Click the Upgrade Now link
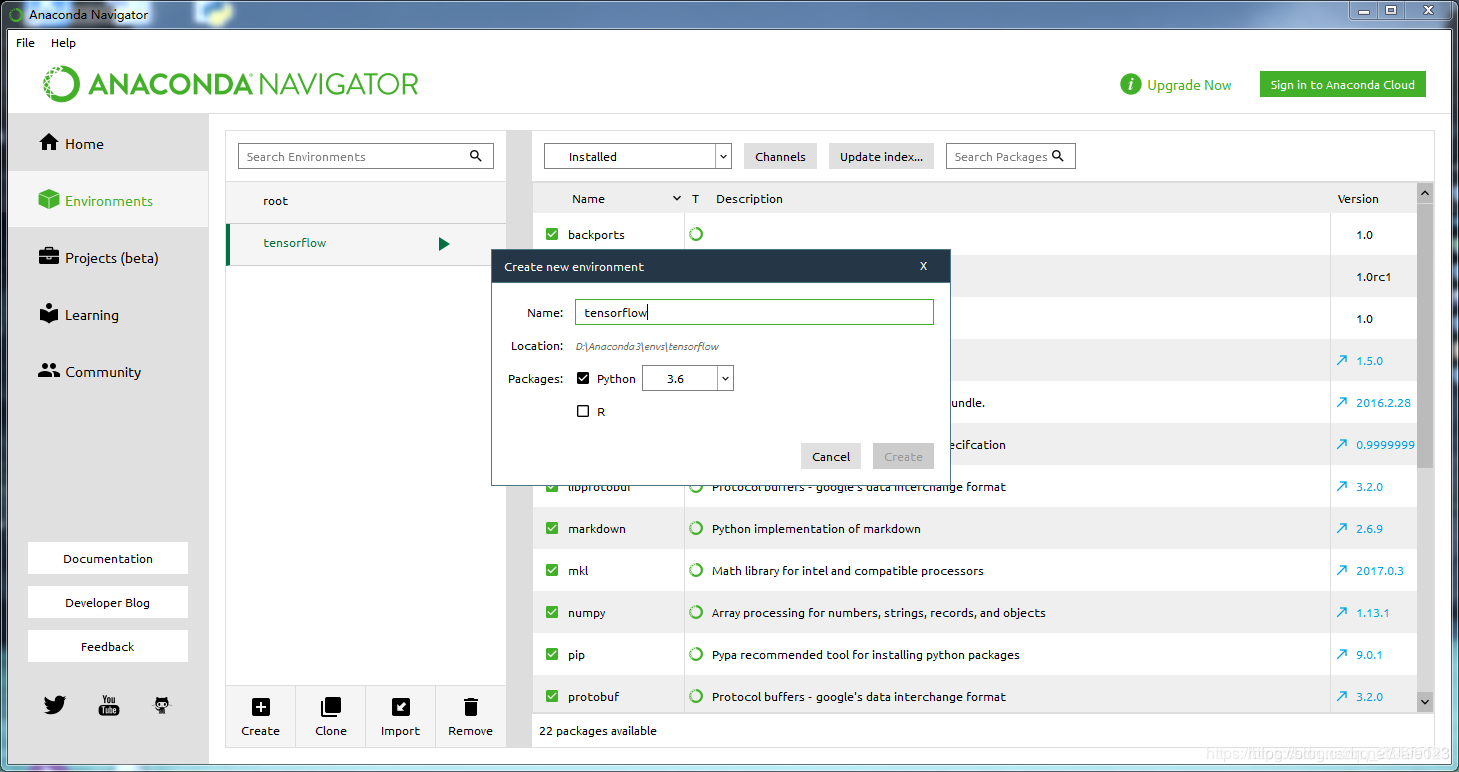This screenshot has width=1459, height=772. pyautogui.click(x=1189, y=85)
